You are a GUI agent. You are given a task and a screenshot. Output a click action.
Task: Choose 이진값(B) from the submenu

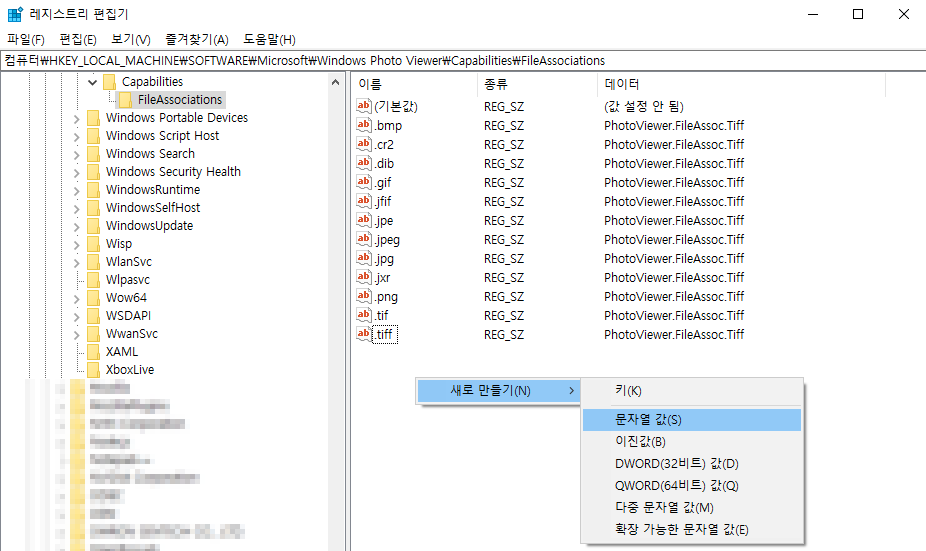click(x=692, y=442)
